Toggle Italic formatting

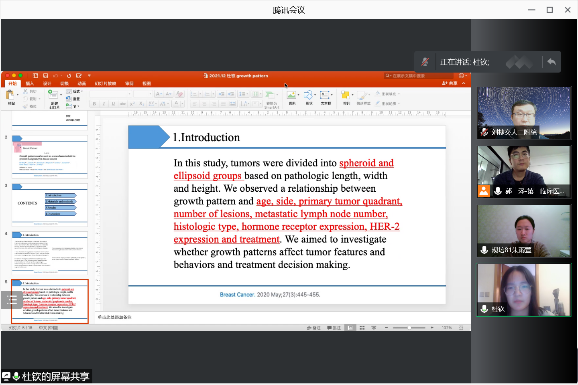click(104, 104)
